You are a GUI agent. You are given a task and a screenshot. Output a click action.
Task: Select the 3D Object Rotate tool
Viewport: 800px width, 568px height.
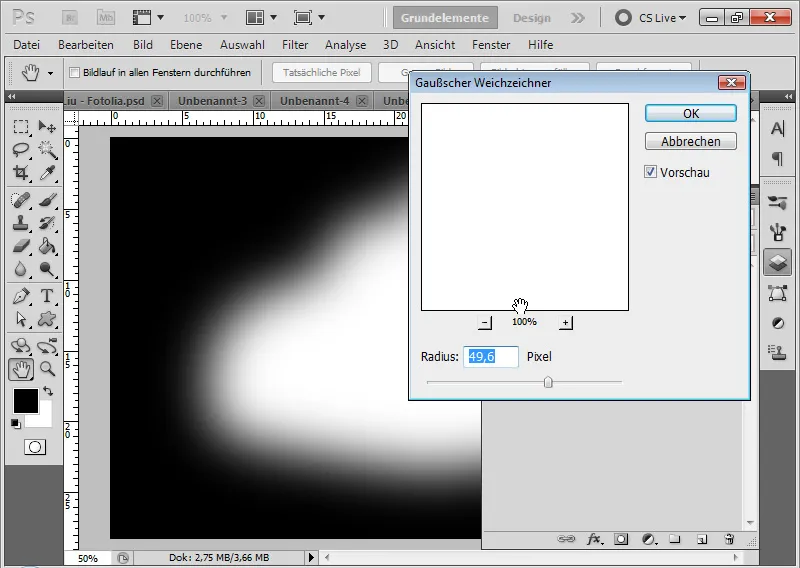21,346
